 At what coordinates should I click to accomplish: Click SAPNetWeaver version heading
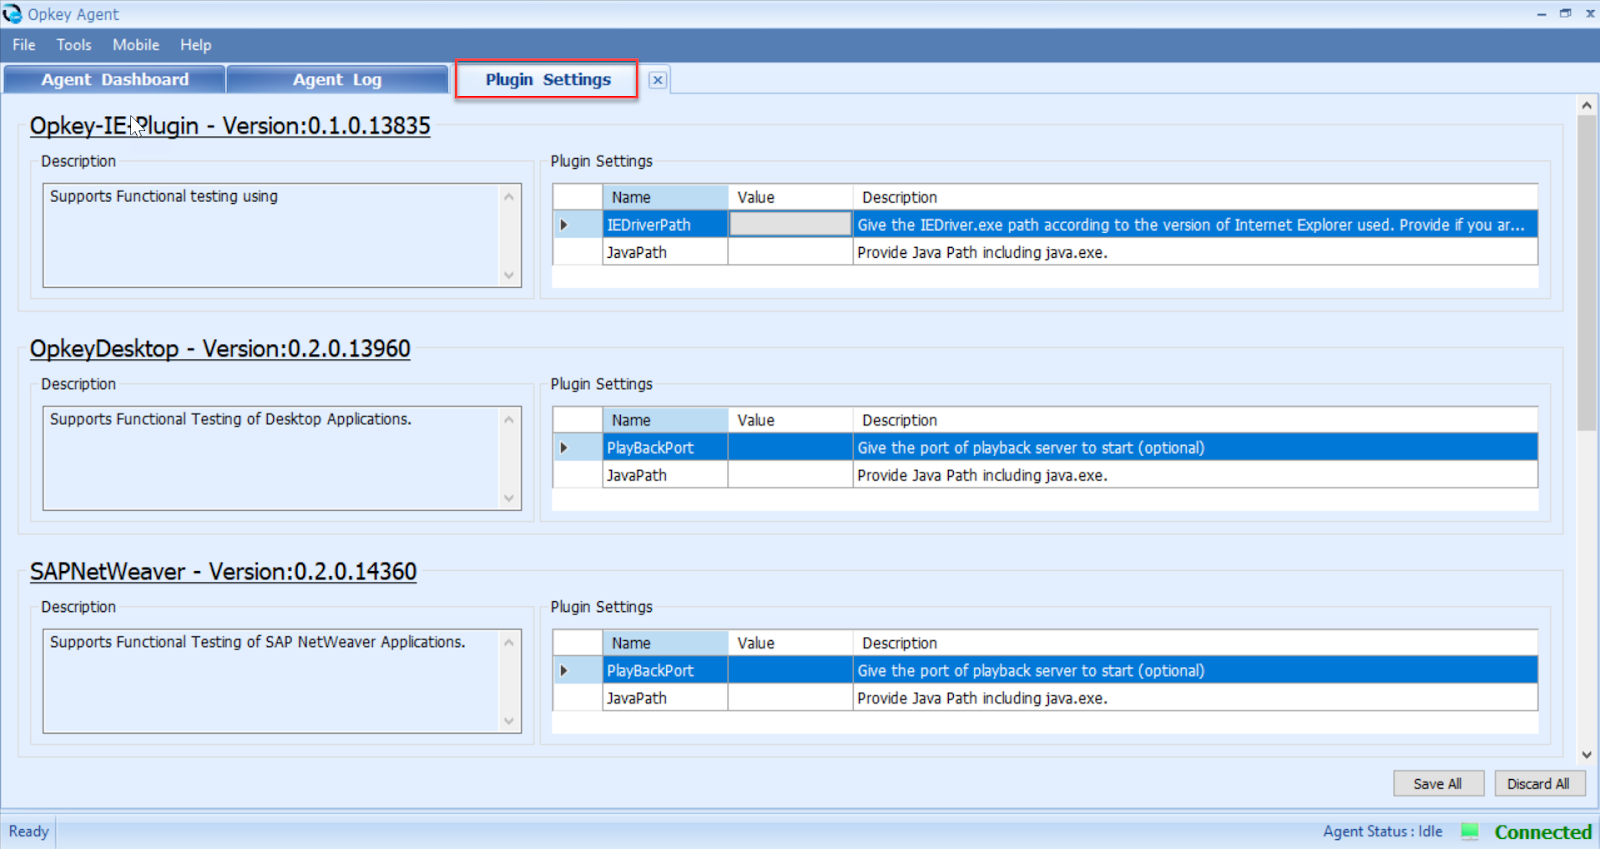coord(223,572)
